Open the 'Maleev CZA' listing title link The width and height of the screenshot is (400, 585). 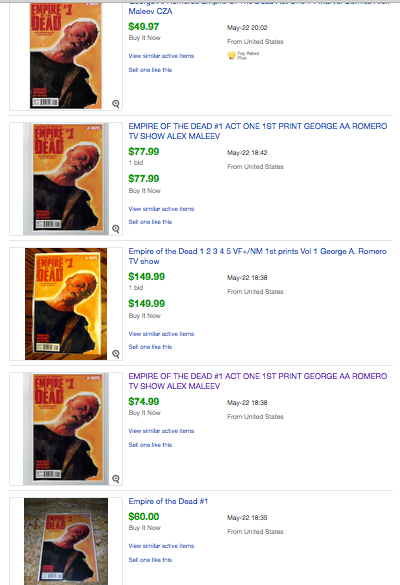(x=150, y=11)
